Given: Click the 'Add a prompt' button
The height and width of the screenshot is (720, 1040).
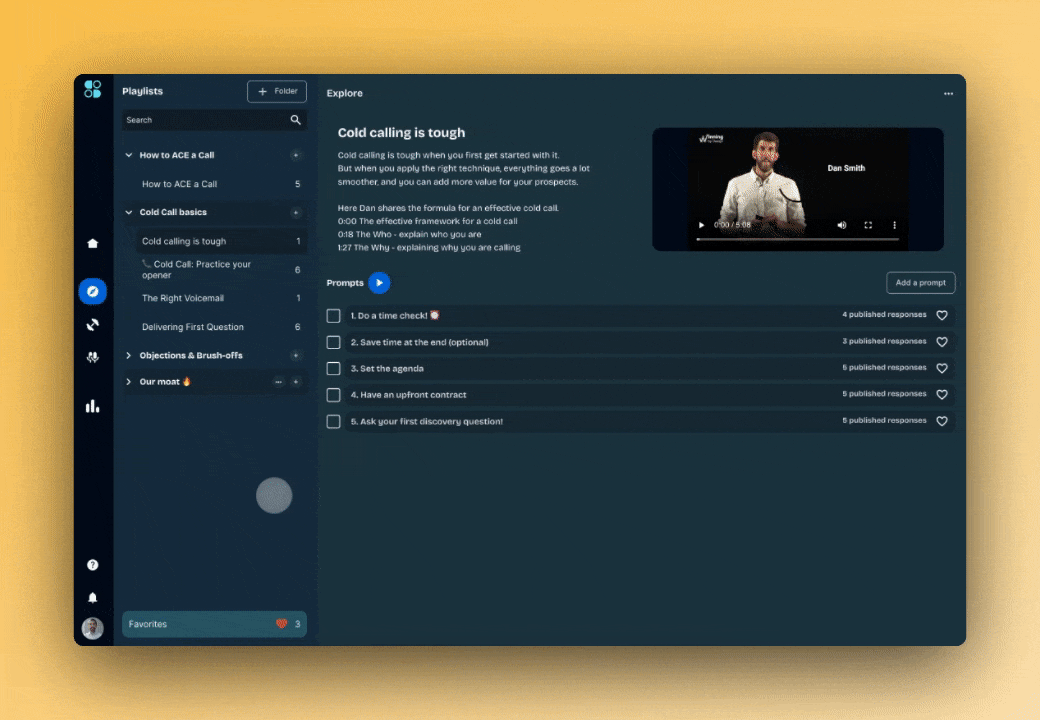Looking at the screenshot, I should [920, 283].
